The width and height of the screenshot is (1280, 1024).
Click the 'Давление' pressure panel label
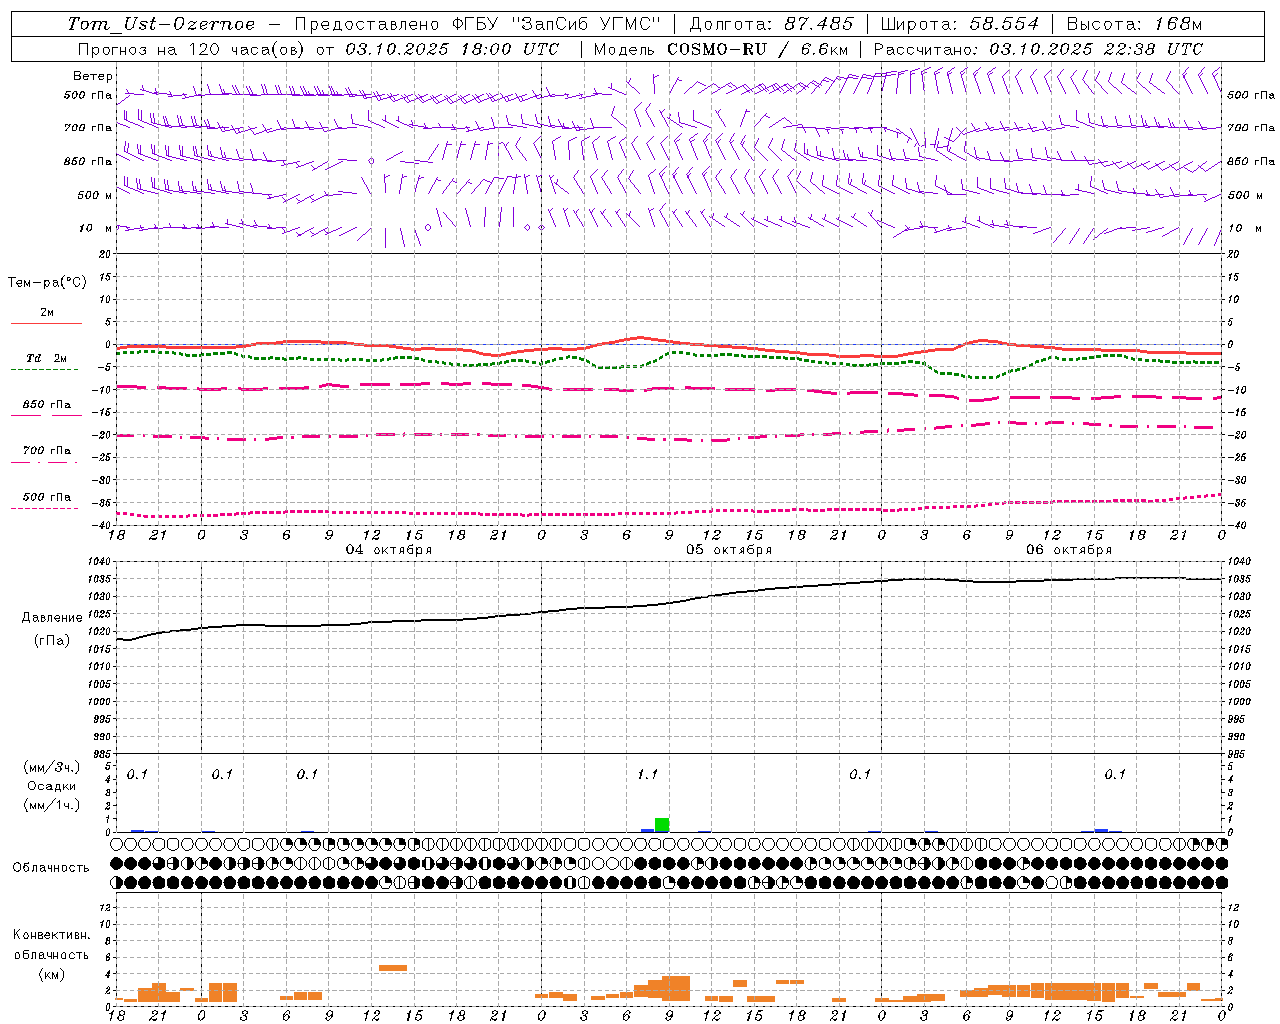tap(52, 618)
